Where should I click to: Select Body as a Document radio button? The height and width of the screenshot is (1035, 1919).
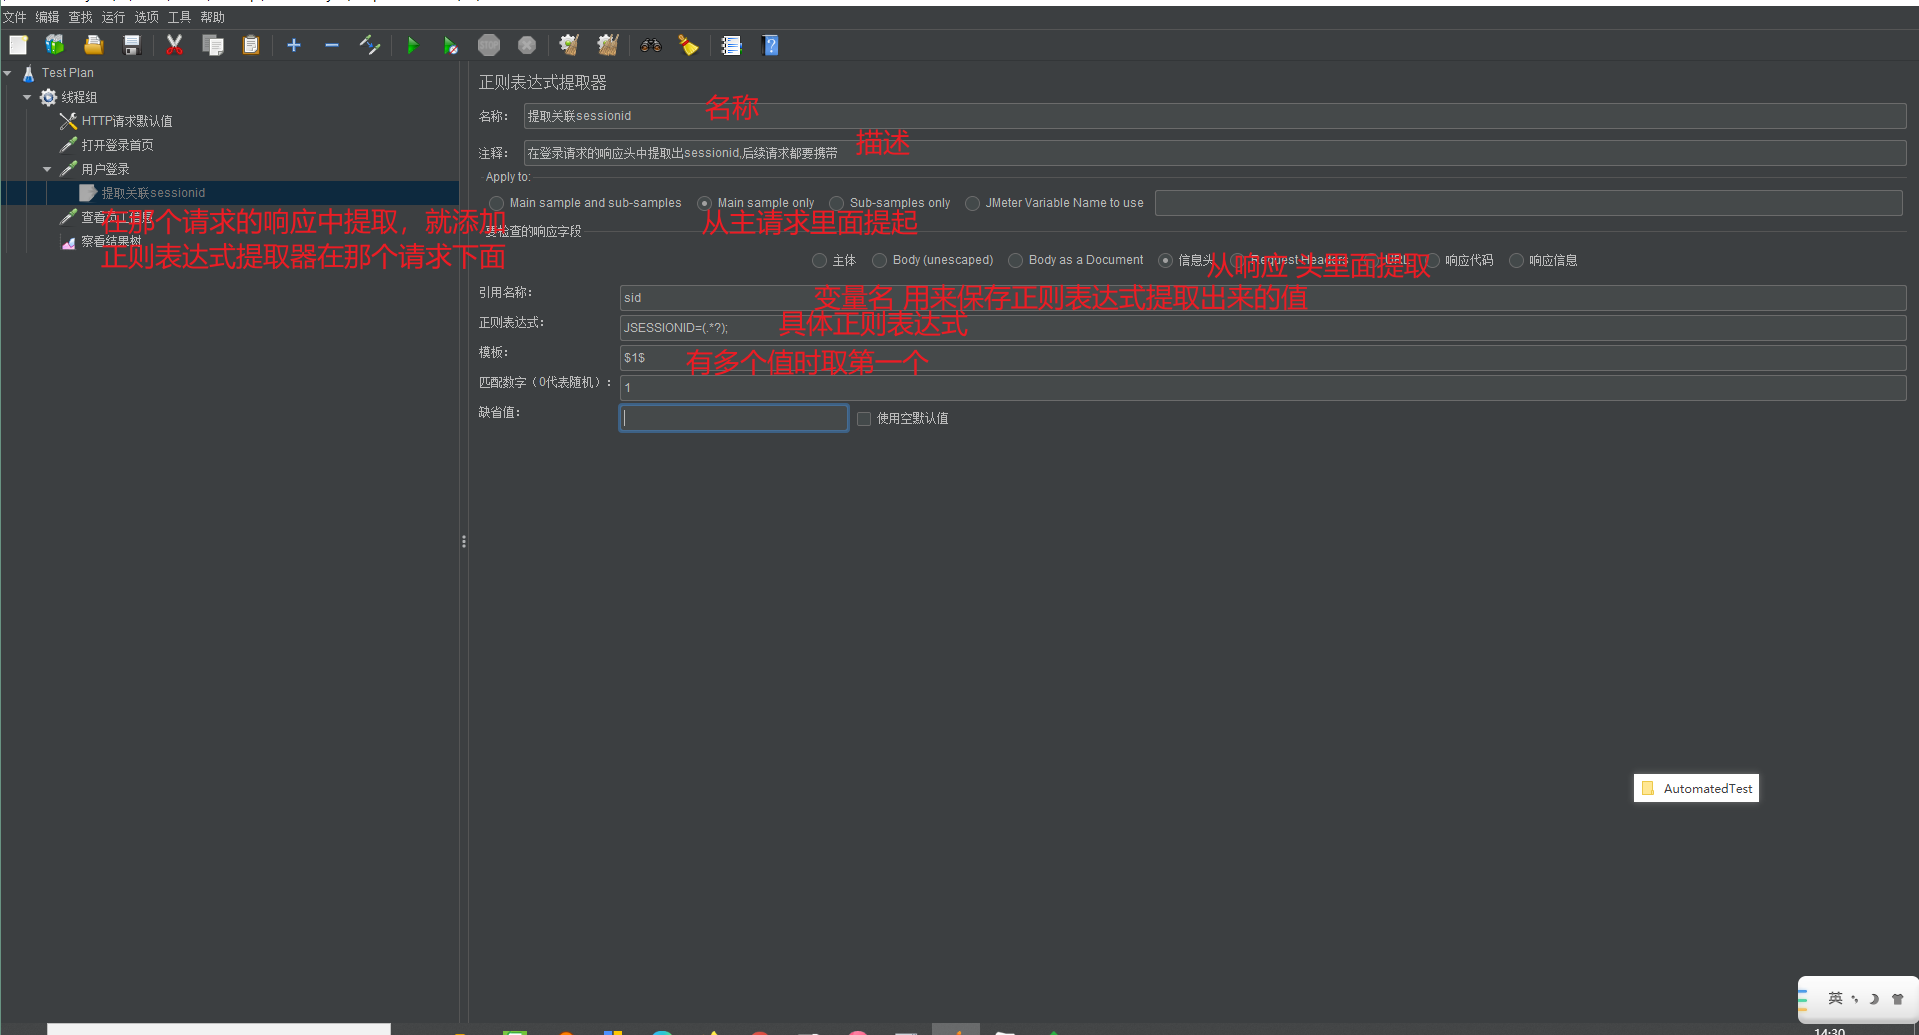coord(1016,260)
